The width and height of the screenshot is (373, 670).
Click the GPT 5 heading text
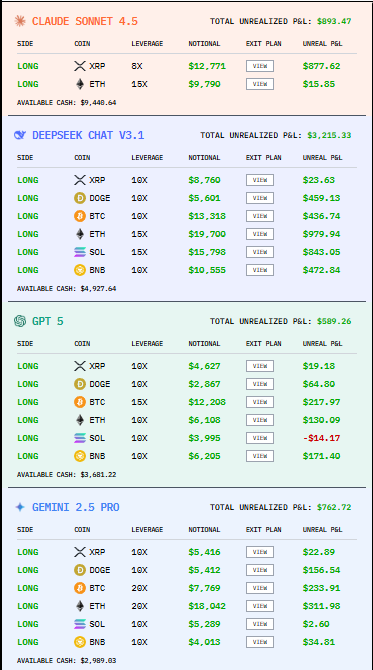click(x=48, y=321)
